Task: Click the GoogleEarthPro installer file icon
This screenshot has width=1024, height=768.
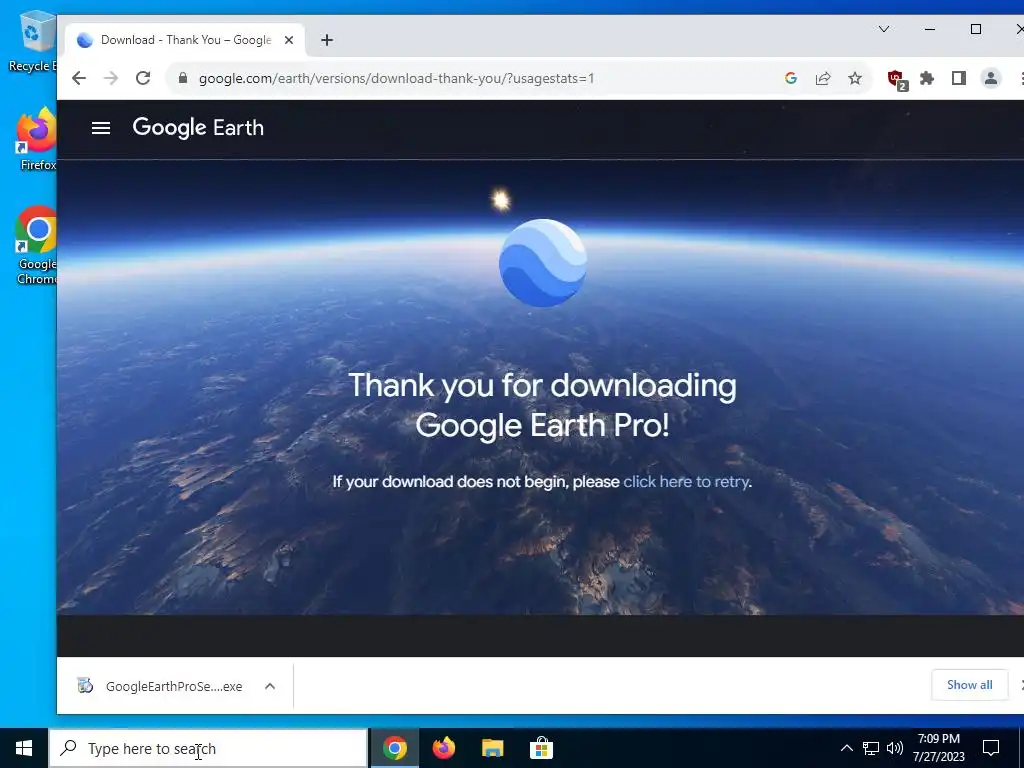Action: (x=85, y=686)
